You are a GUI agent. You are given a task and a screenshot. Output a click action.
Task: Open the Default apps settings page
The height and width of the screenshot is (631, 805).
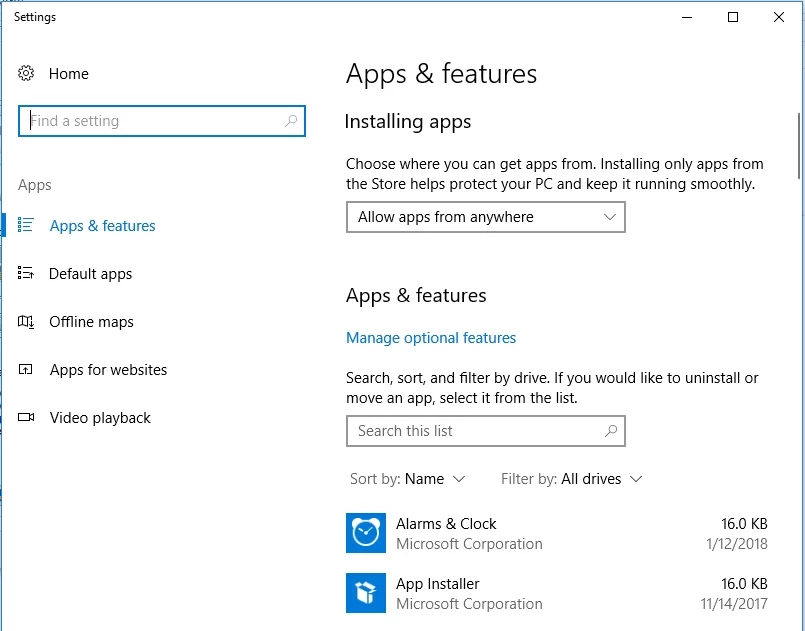point(90,274)
